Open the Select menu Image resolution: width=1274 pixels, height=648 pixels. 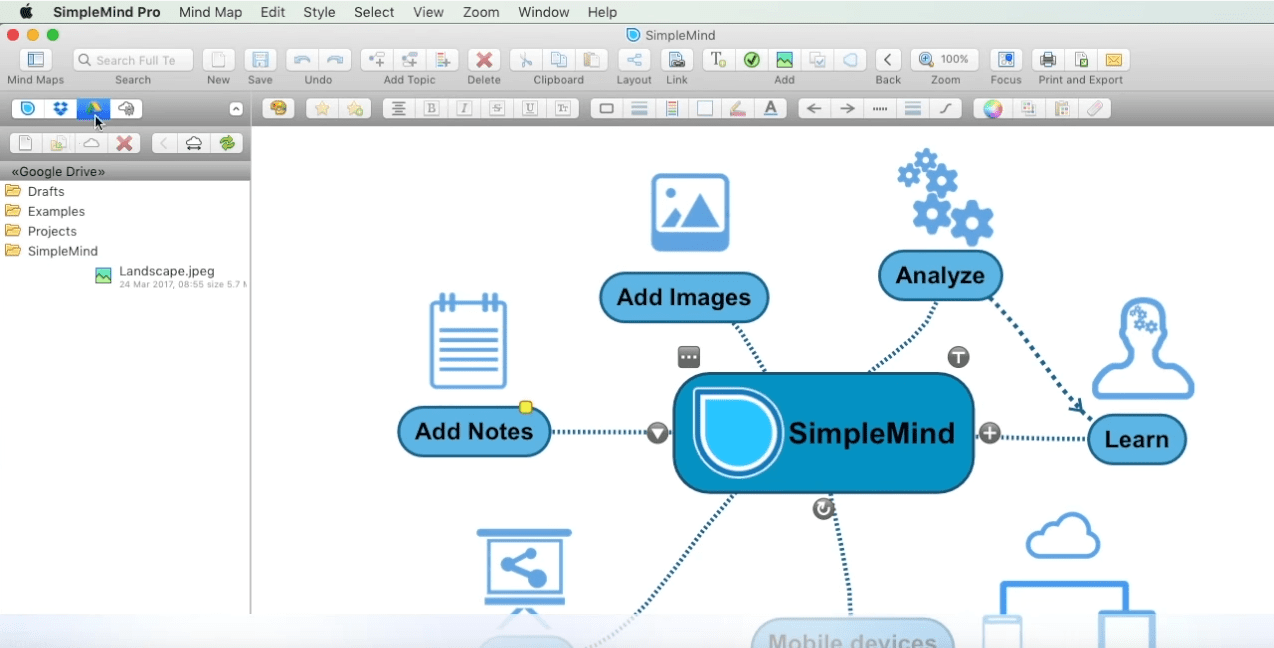tap(374, 12)
